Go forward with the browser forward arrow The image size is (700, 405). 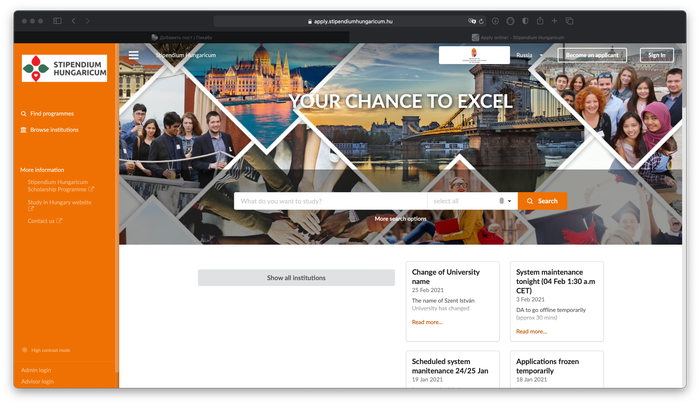point(88,21)
